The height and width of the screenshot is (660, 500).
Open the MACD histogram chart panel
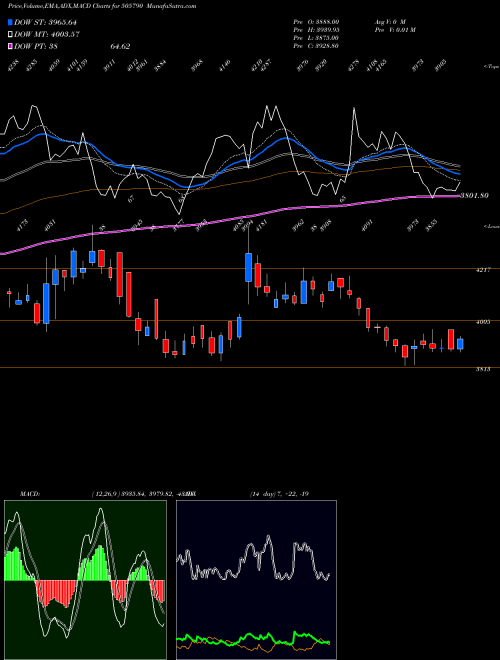(x=85, y=580)
